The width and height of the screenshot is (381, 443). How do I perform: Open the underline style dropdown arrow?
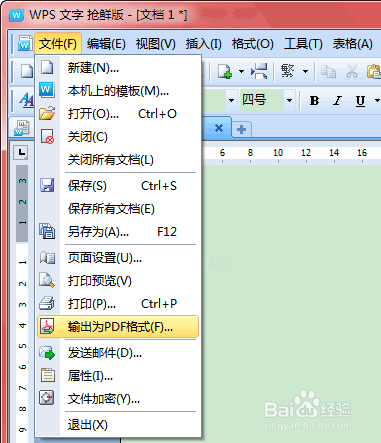click(377, 100)
